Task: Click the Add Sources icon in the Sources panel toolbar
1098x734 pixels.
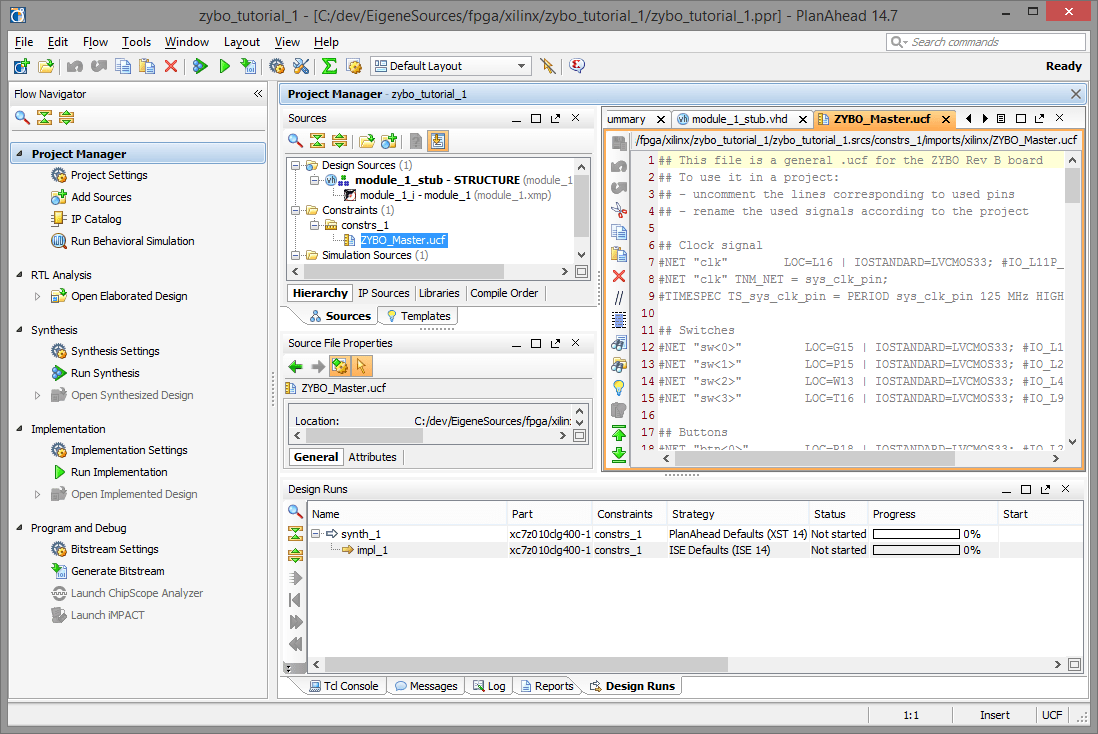Action: [389, 141]
